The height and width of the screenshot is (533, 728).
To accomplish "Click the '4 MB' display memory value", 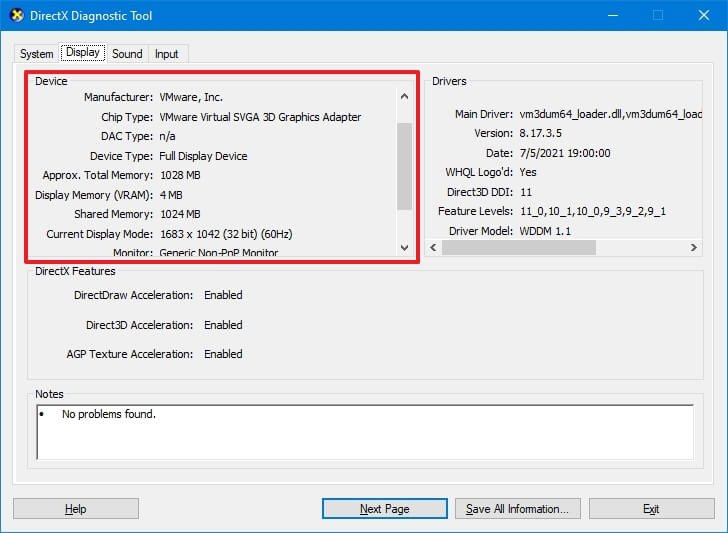I will pos(171,195).
